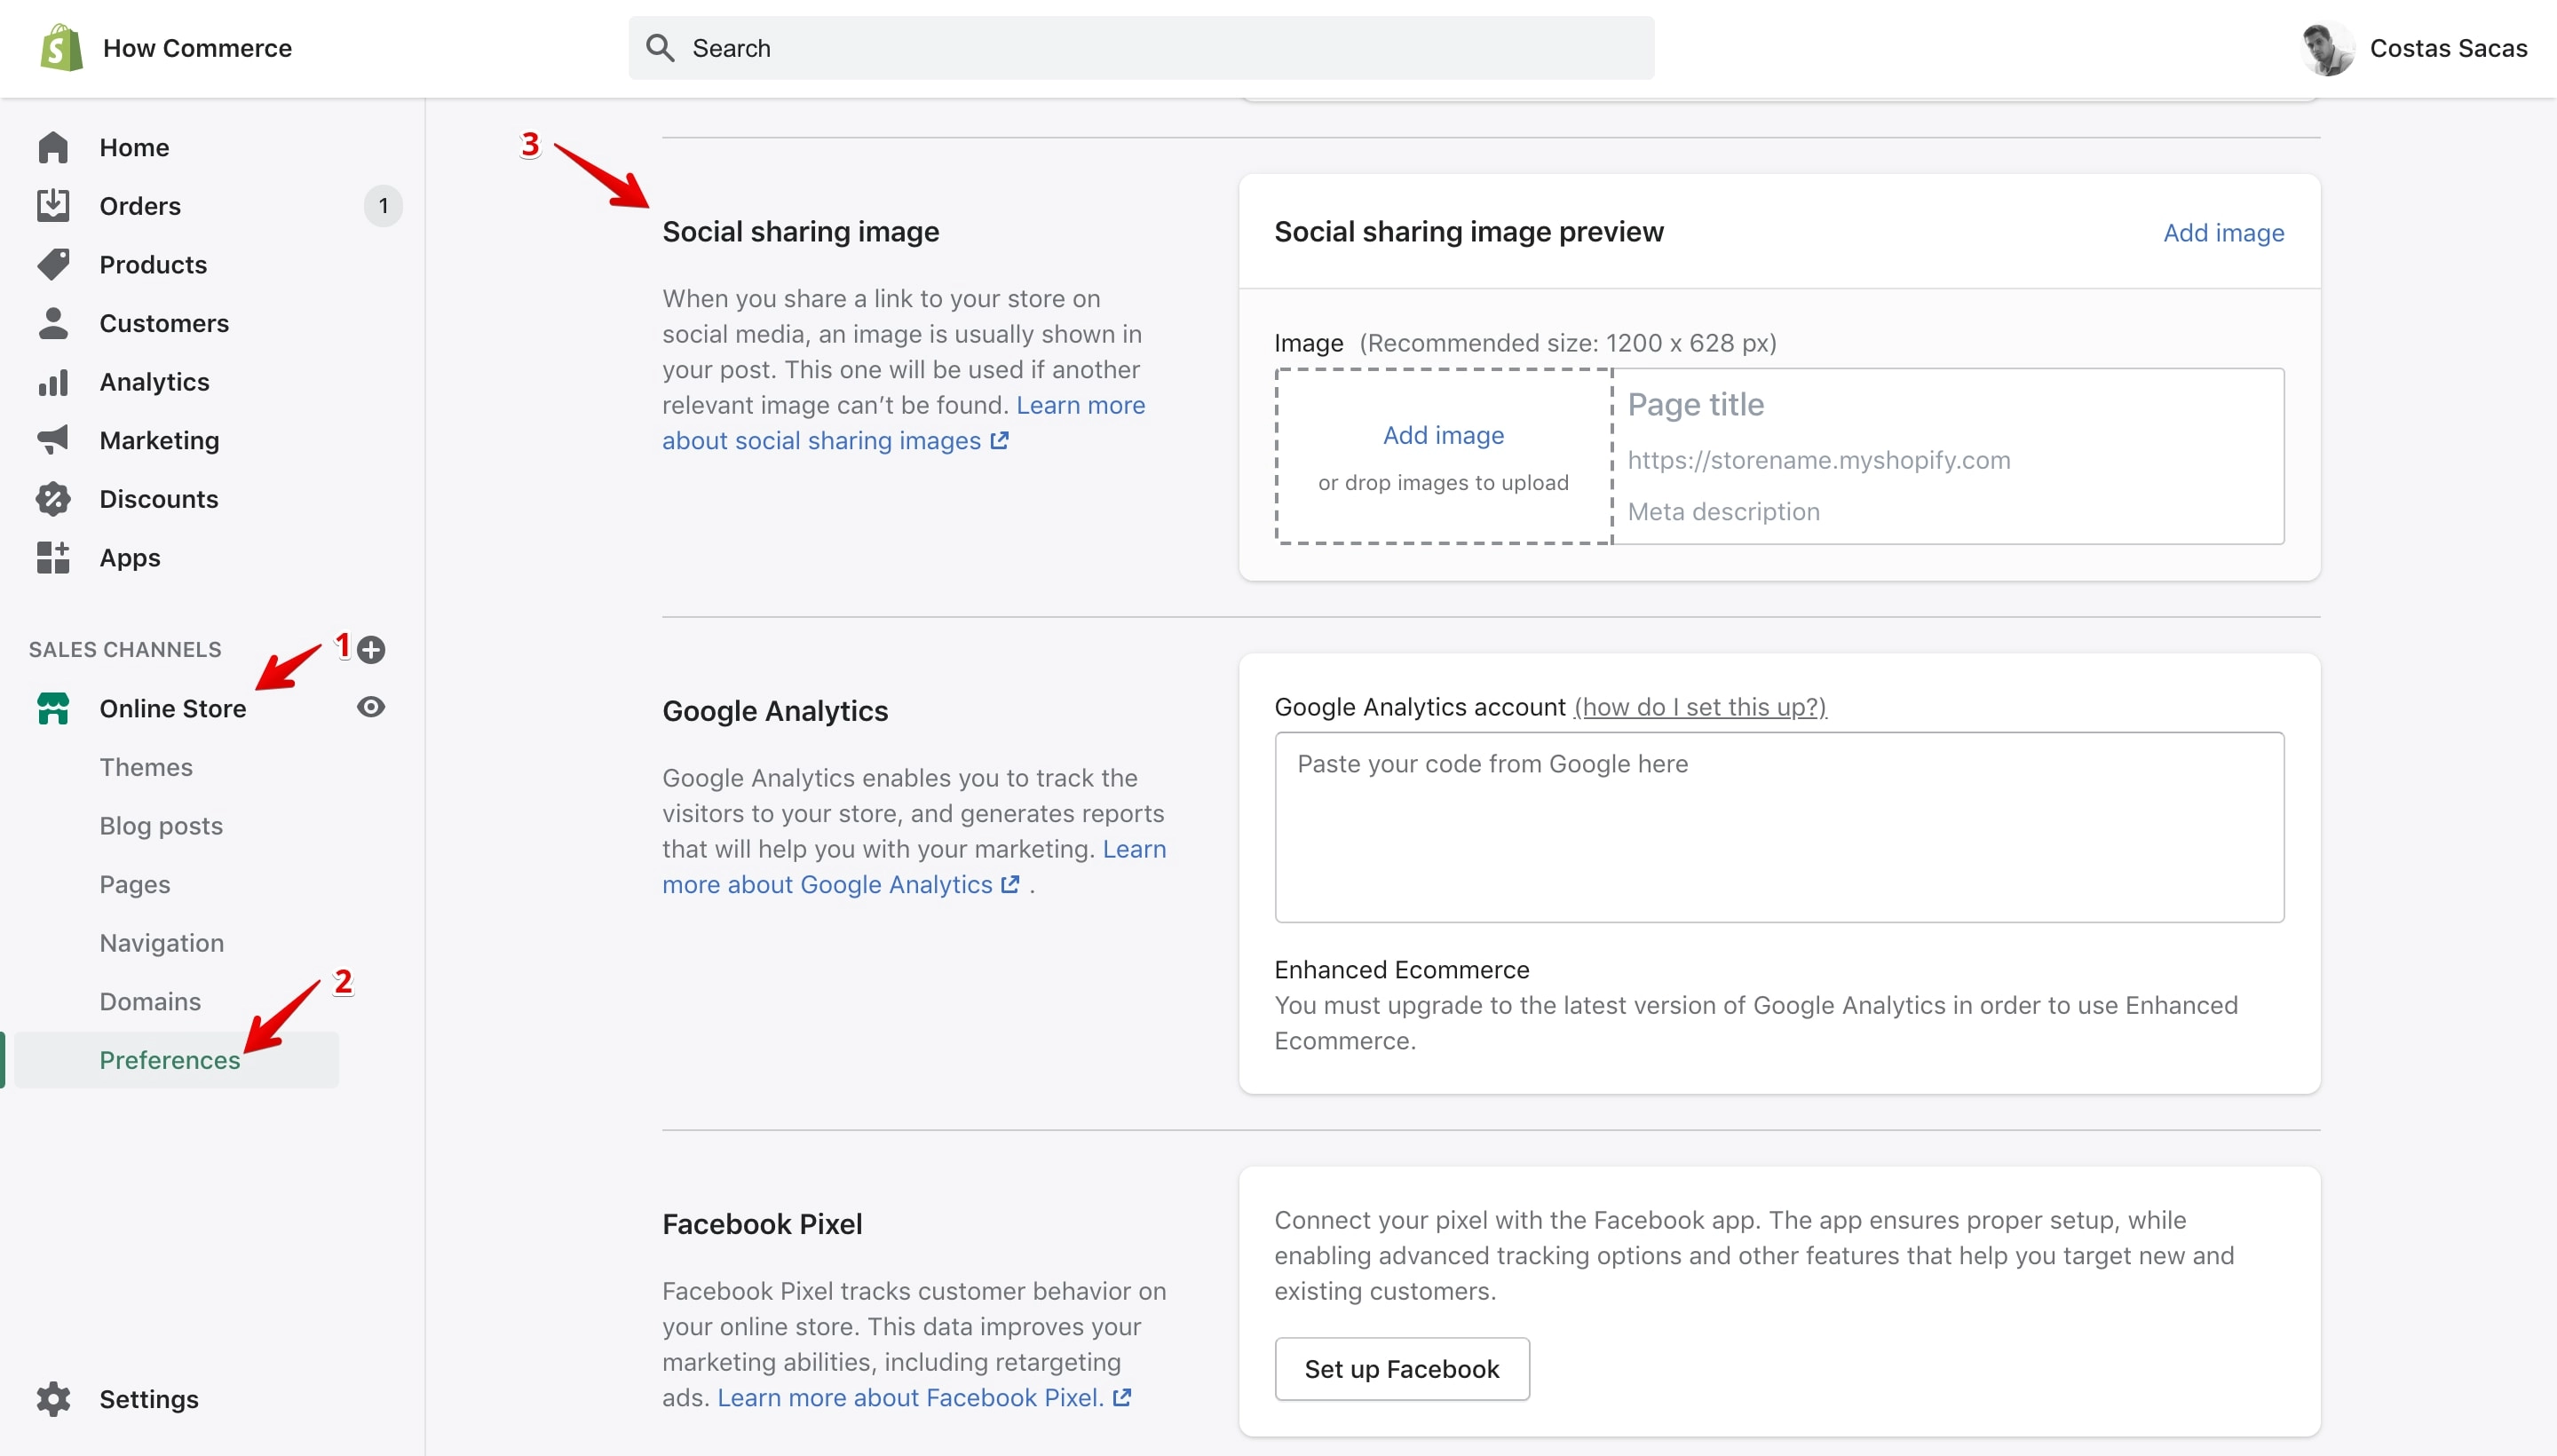Click Add image link in preview header
The image size is (2557, 1456).
2224,232
